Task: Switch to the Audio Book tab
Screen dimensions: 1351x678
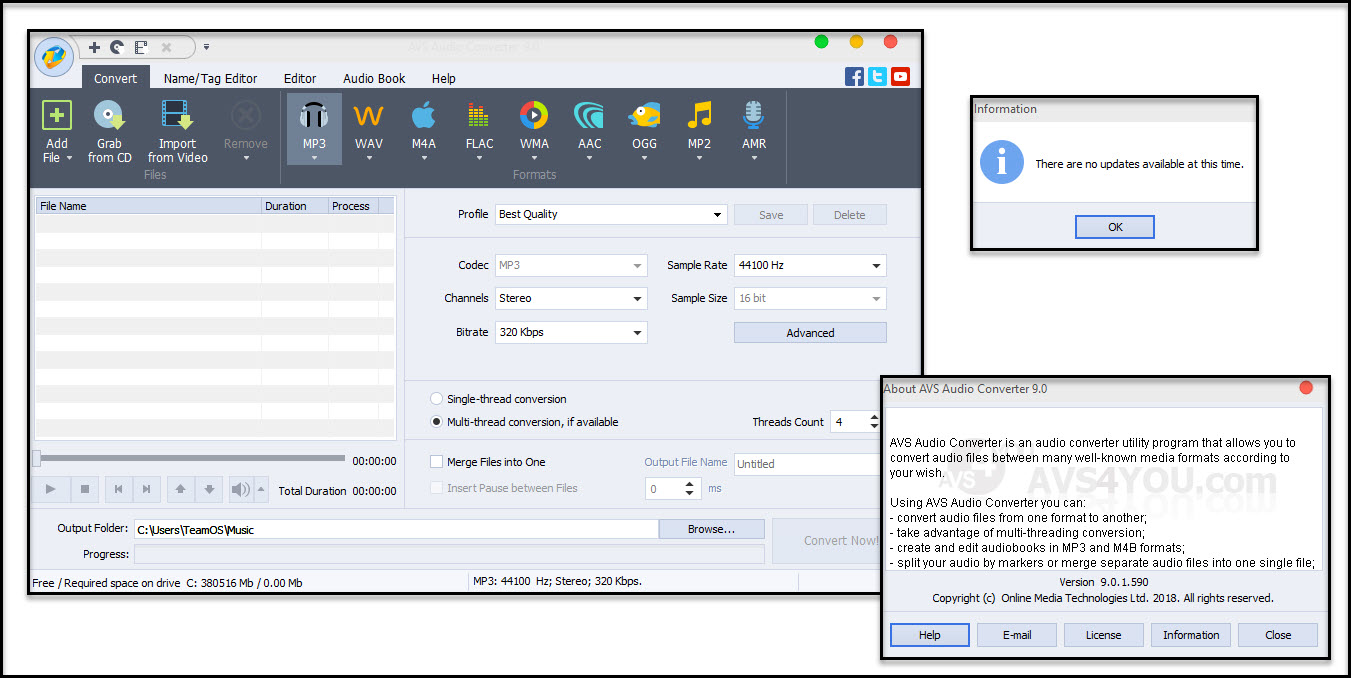Action: [x=374, y=78]
